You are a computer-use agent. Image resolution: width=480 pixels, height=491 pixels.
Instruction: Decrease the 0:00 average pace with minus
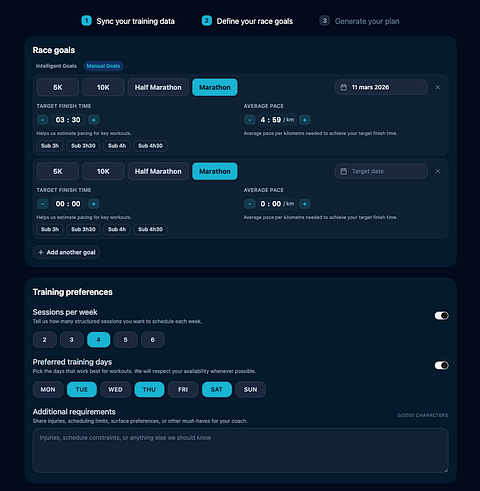250,204
